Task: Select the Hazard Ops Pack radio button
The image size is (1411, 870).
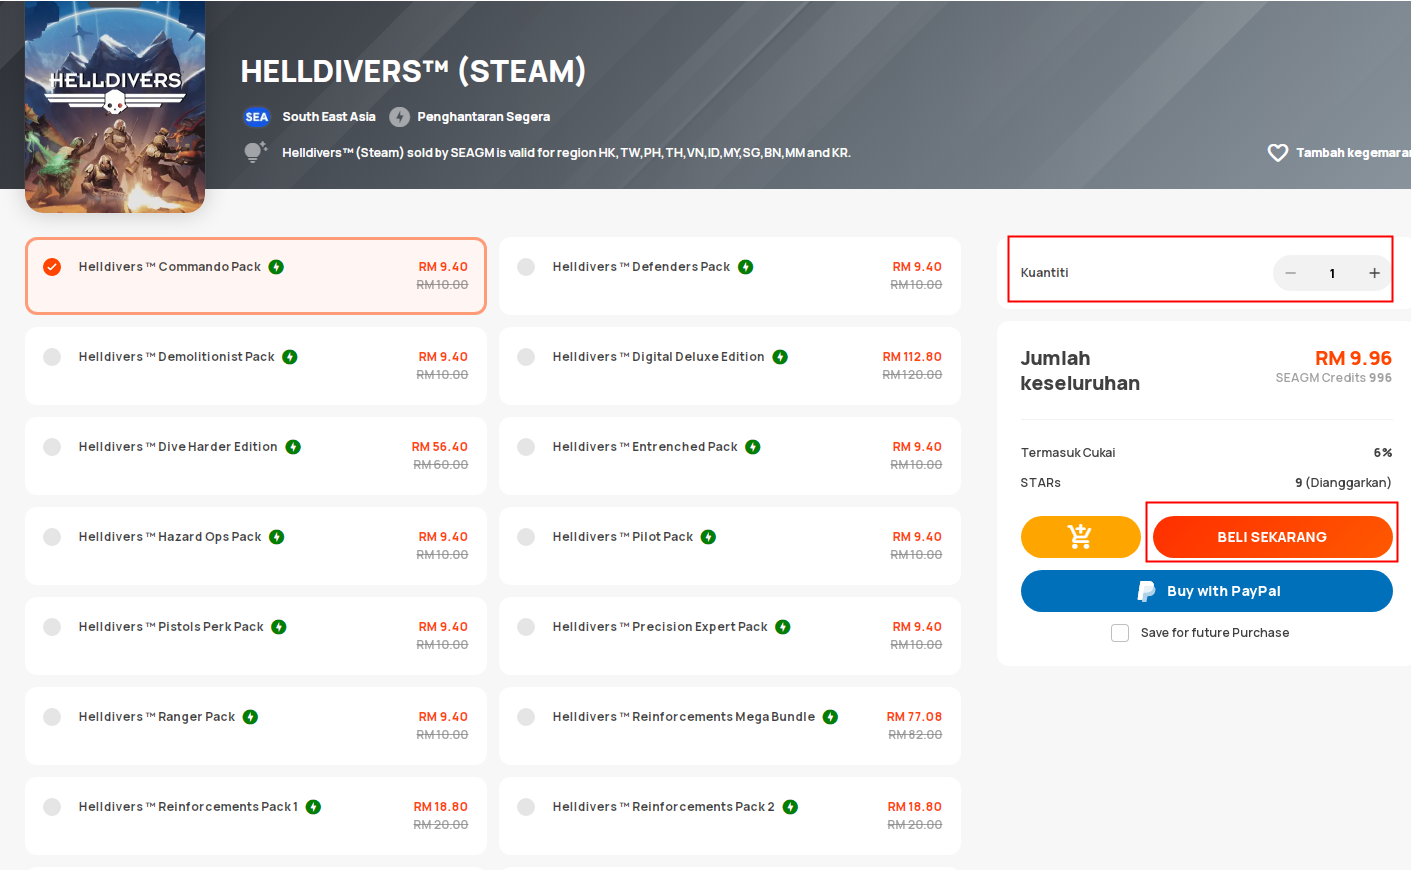Action: (x=52, y=537)
